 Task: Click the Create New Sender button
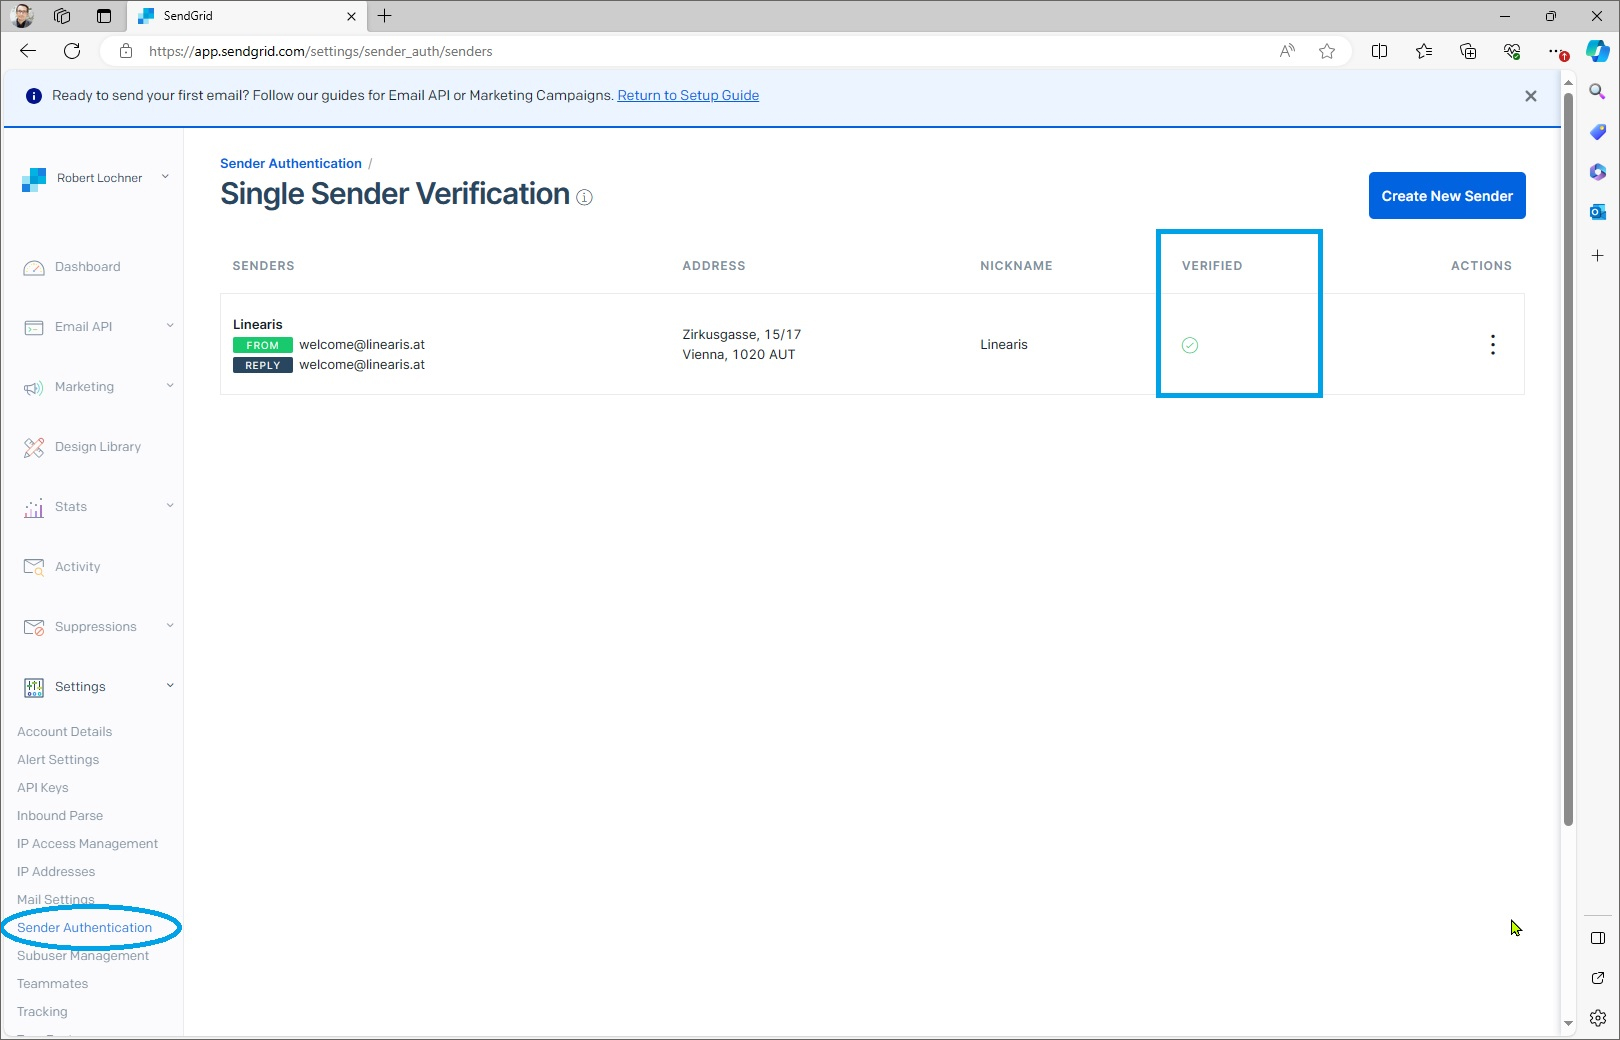[1447, 196]
